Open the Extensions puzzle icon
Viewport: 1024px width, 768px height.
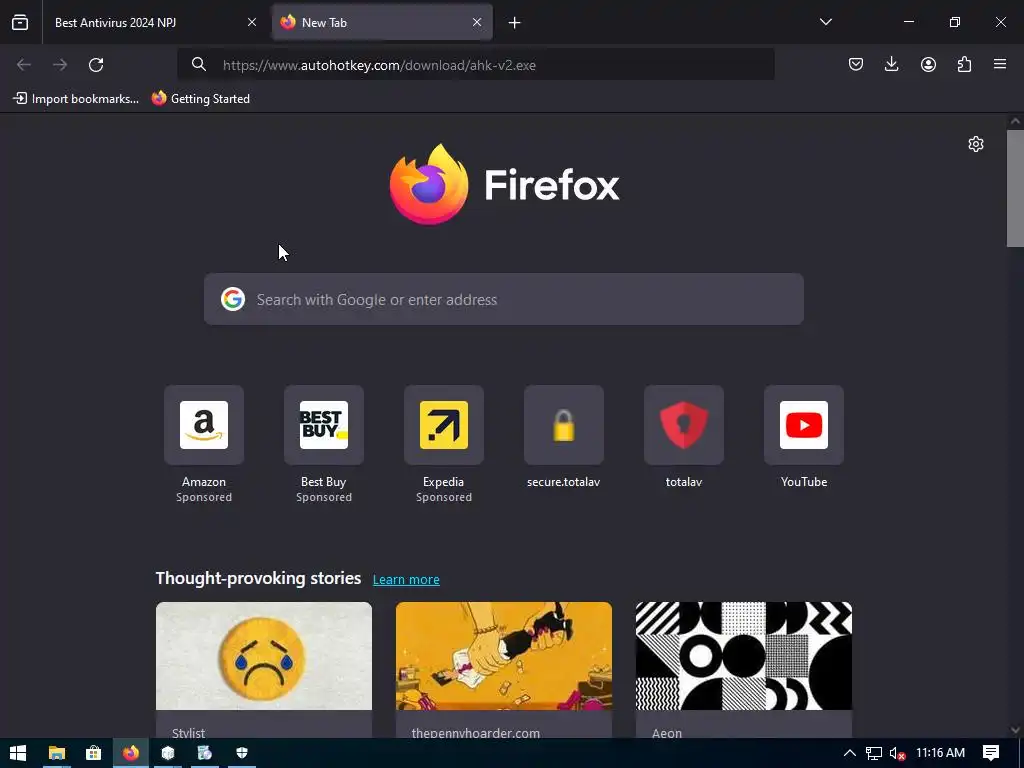(964, 65)
